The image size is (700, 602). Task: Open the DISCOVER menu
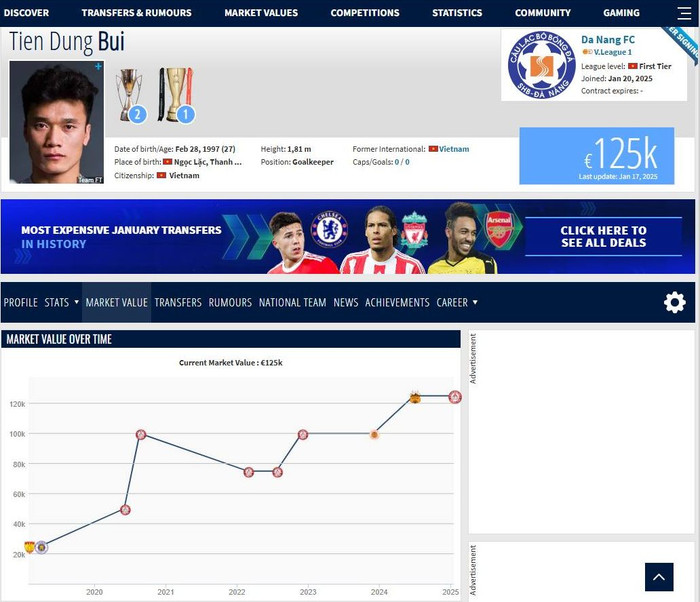point(26,13)
